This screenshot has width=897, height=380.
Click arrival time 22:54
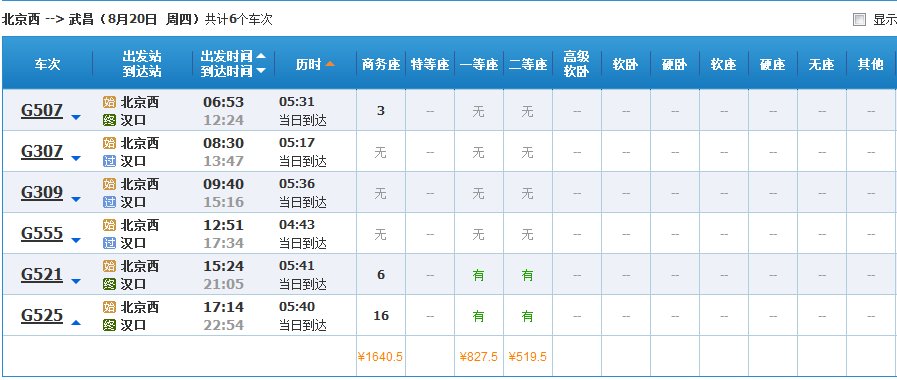(x=224, y=325)
